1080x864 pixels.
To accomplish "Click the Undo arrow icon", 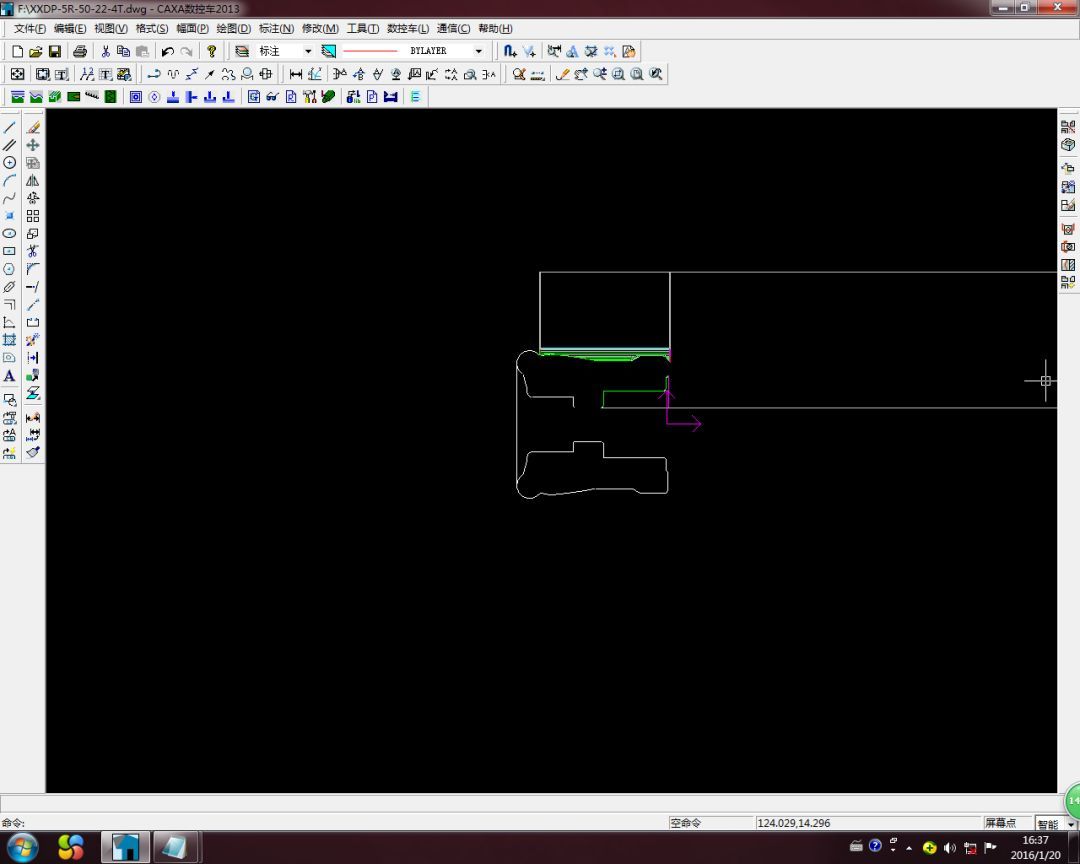I will 167,51.
